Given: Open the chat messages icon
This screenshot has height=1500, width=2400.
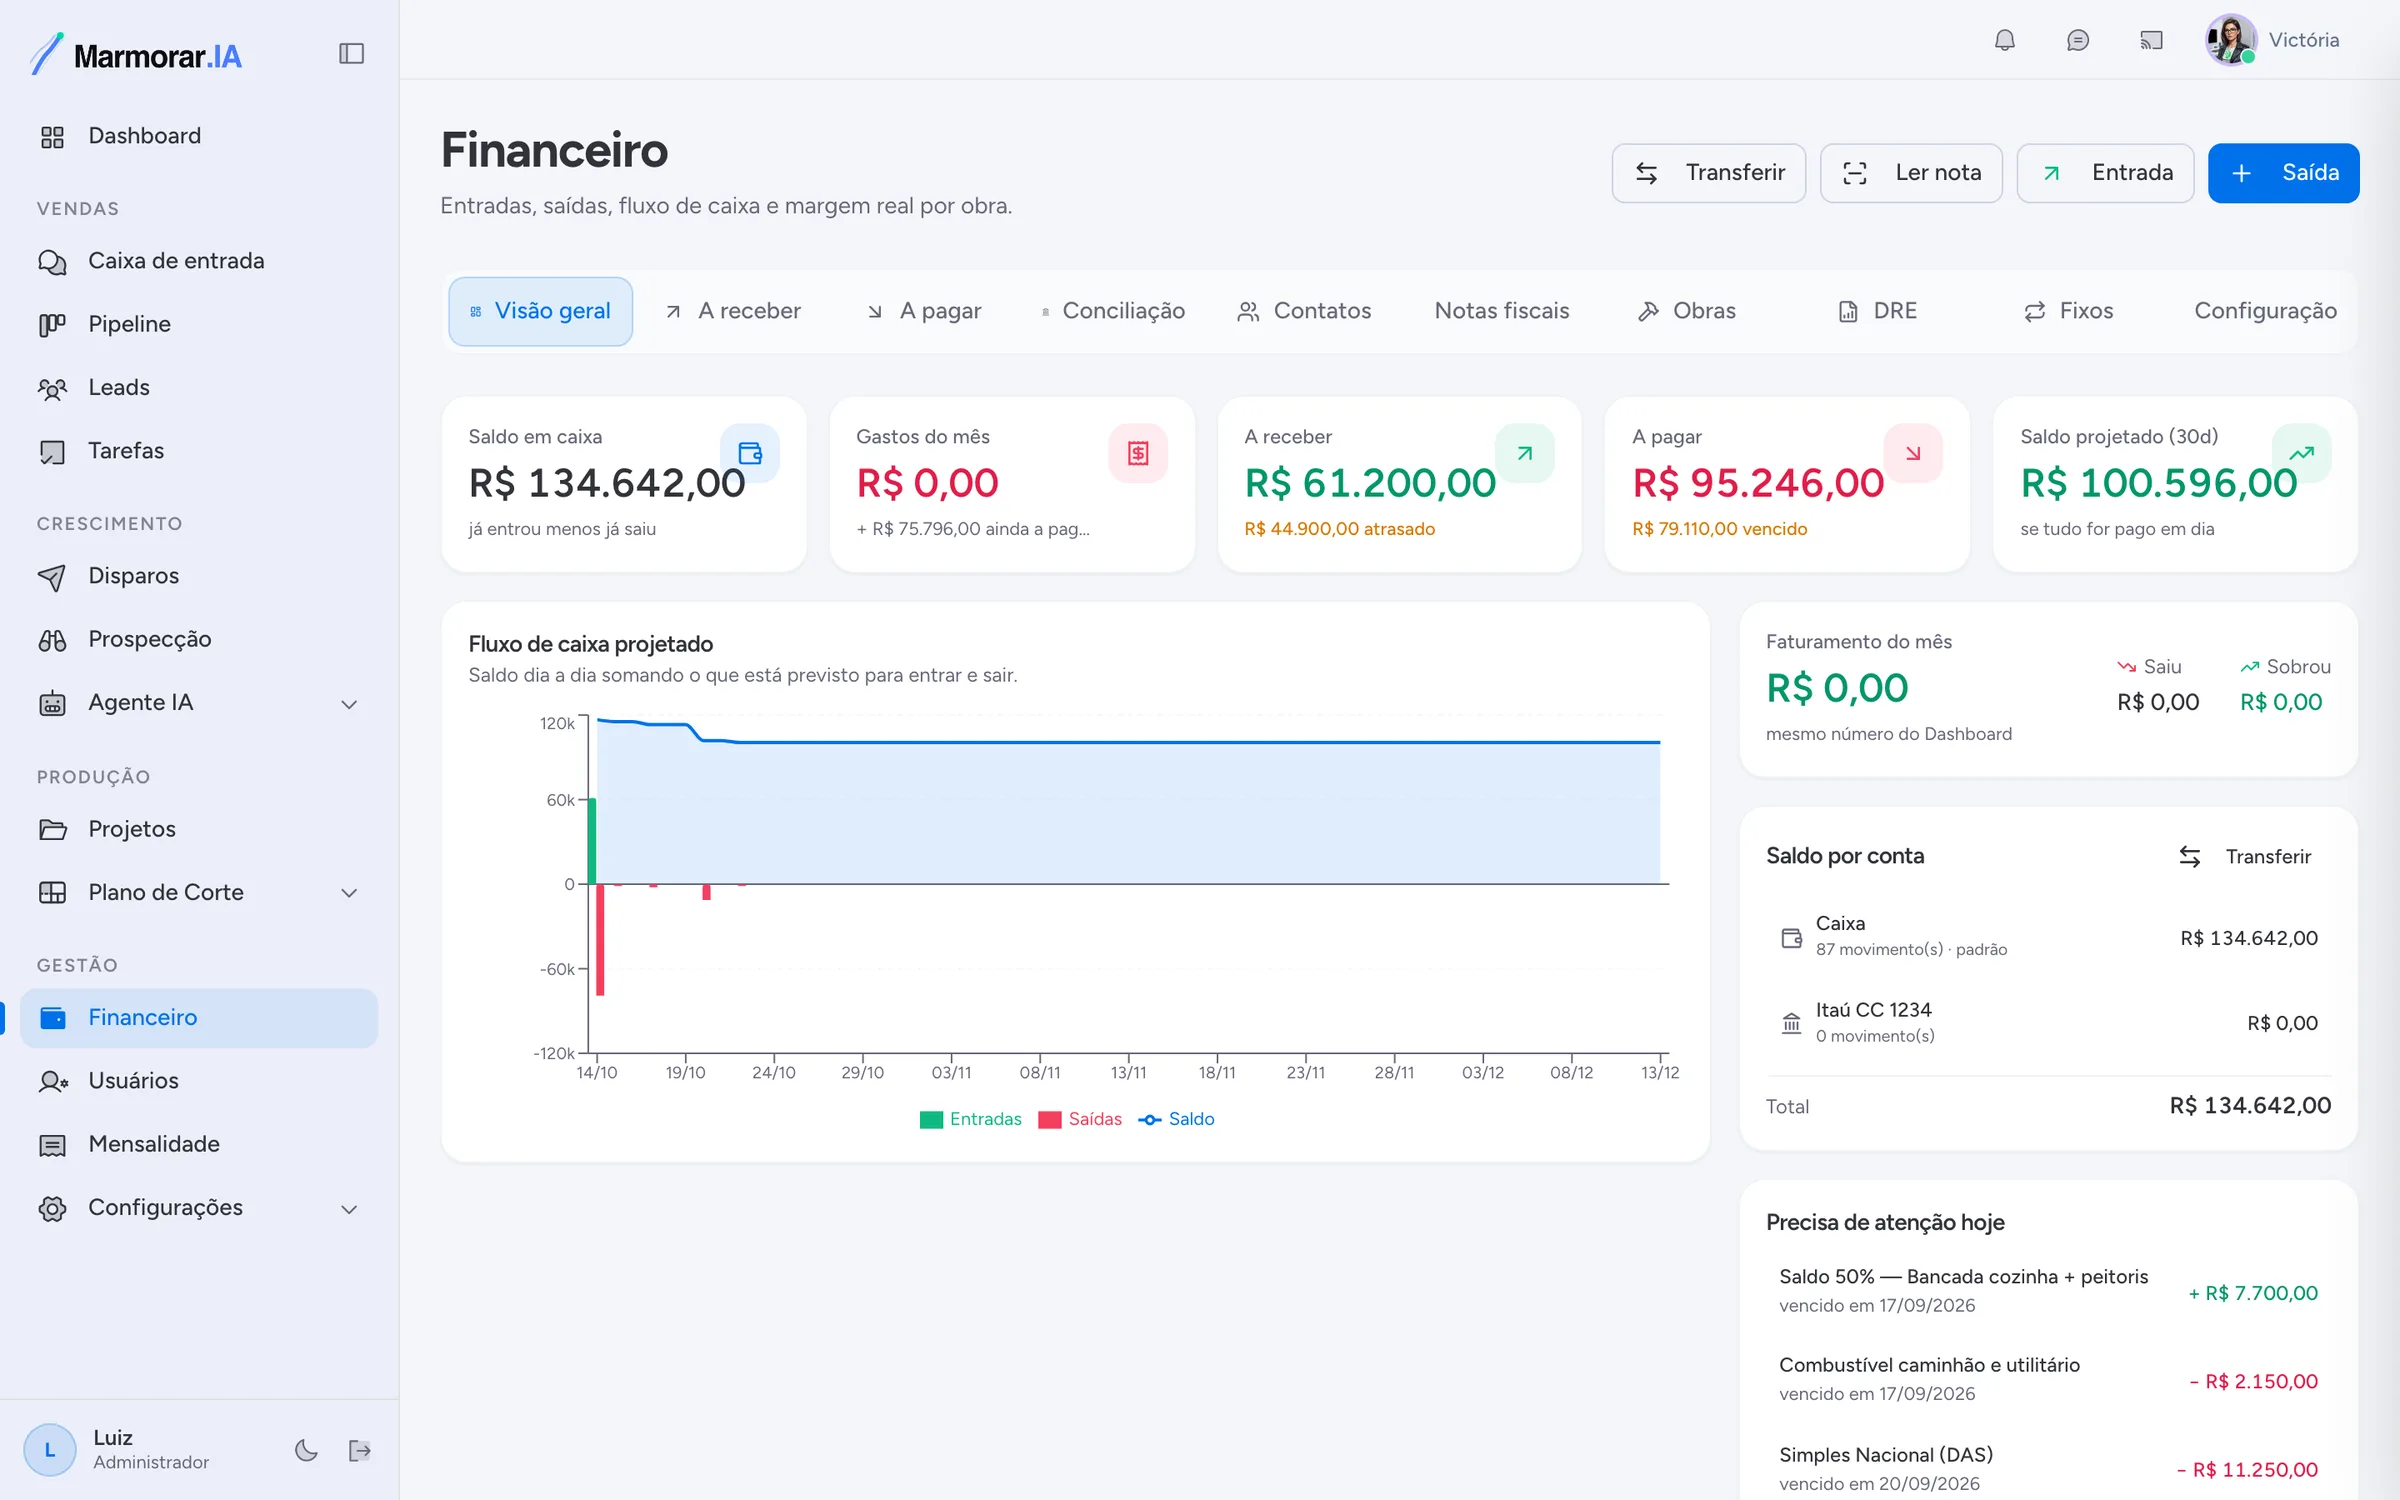Looking at the screenshot, I should coord(2077,40).
